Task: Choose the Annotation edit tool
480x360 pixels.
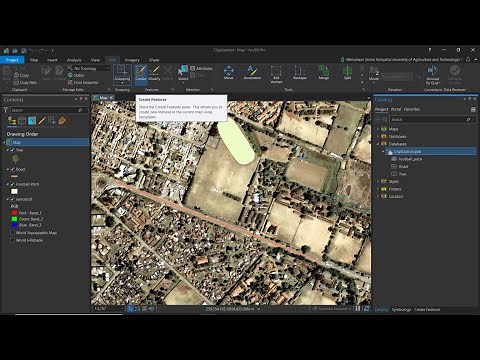Action: pyautogui.click(x=252, y=72)
